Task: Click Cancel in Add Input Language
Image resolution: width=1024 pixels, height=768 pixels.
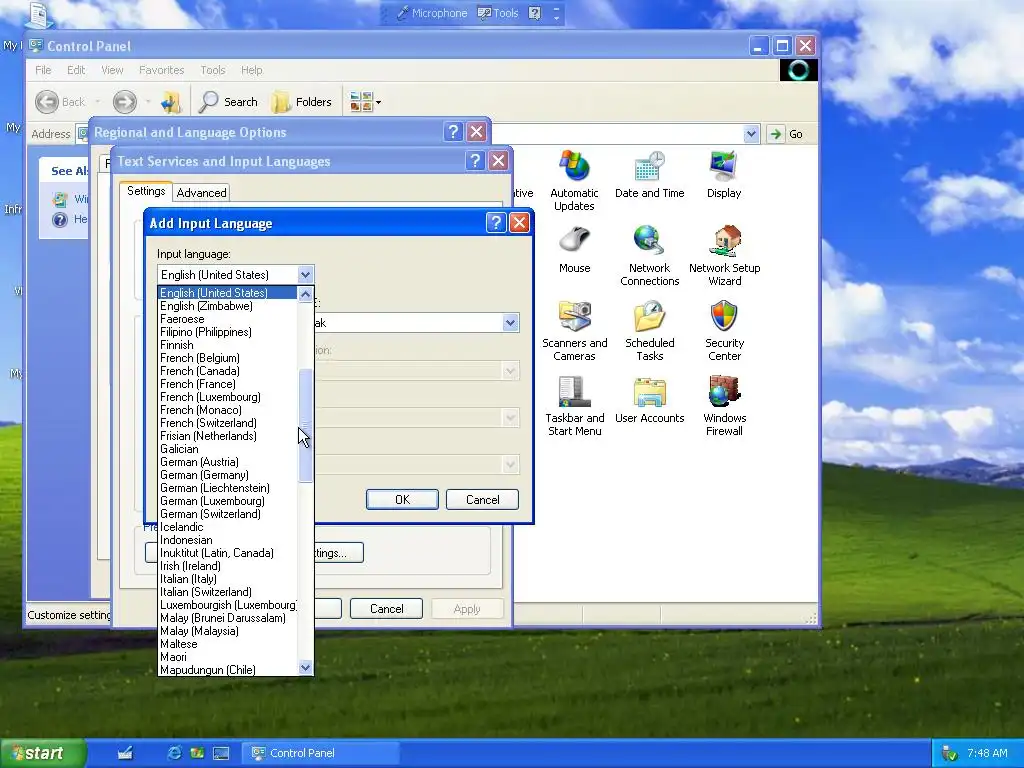Action: coord(482,500)
